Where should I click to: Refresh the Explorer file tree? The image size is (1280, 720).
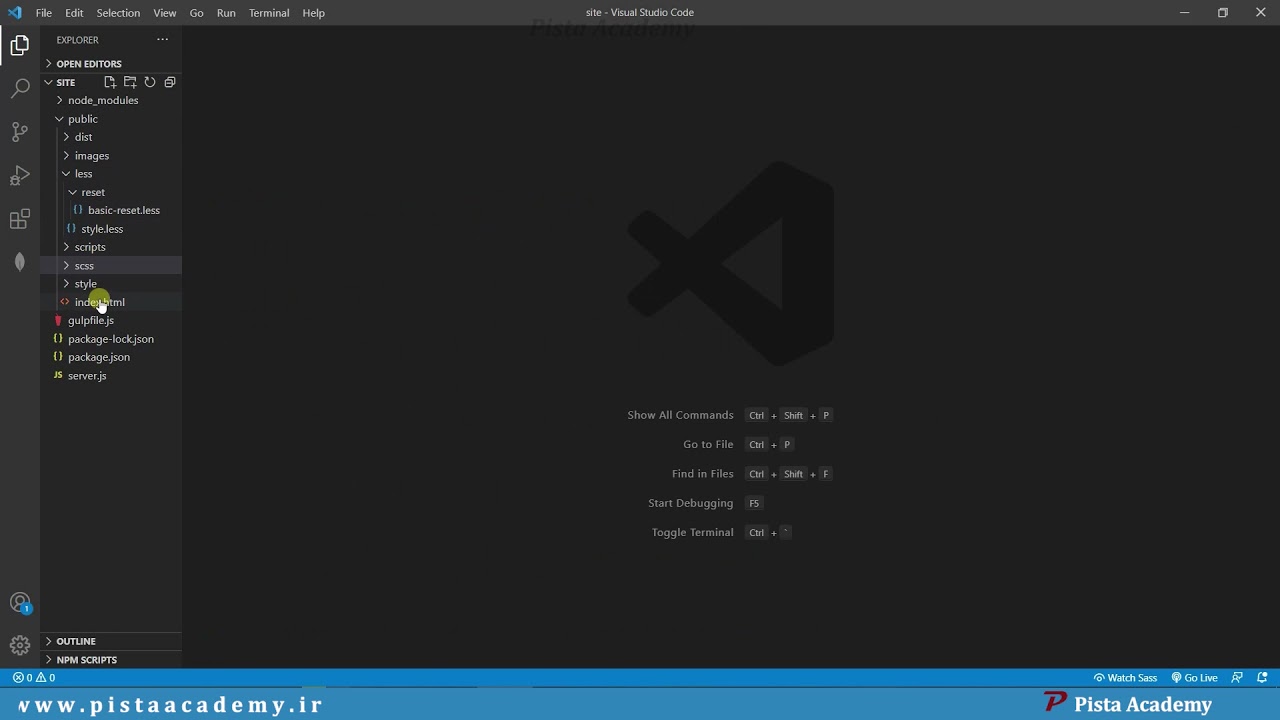(150, 82)
